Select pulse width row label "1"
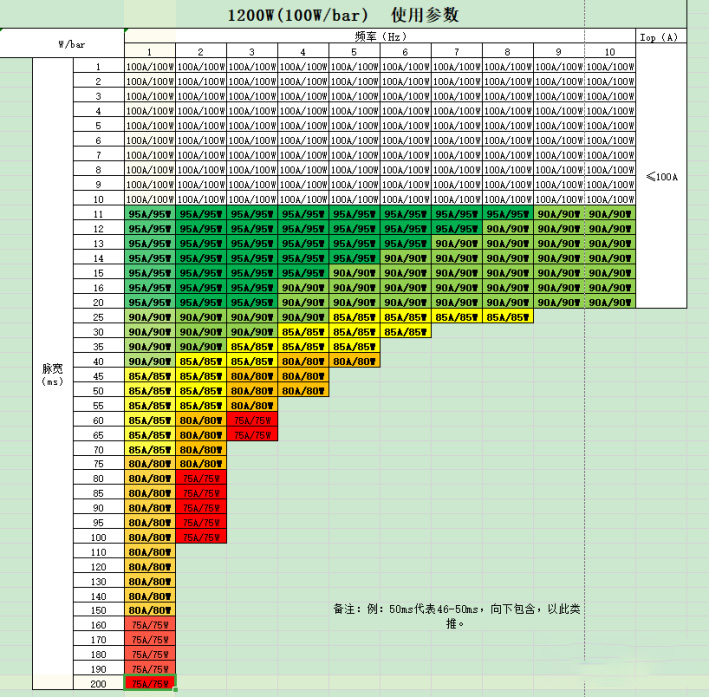Screen dimensions: 709x697 click(x=99, y=66)
